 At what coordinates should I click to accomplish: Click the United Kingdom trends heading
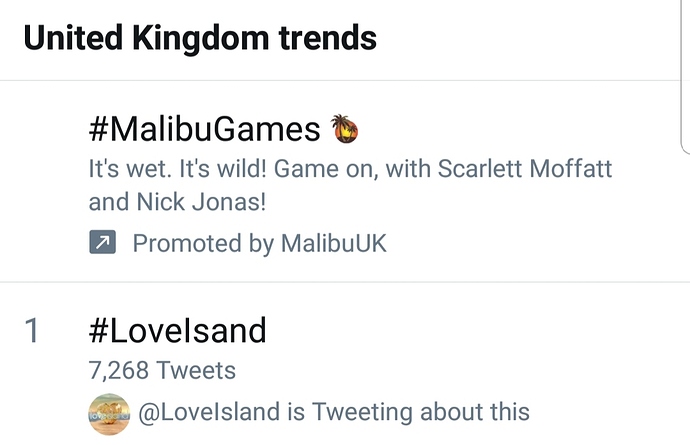pyautogui.click(x=200, y=38)
